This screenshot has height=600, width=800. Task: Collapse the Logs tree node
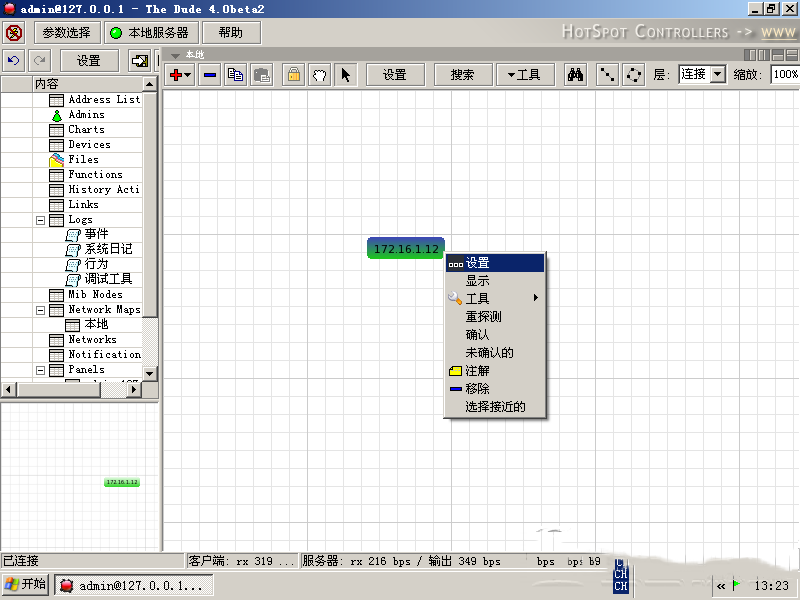click(40, 220)
